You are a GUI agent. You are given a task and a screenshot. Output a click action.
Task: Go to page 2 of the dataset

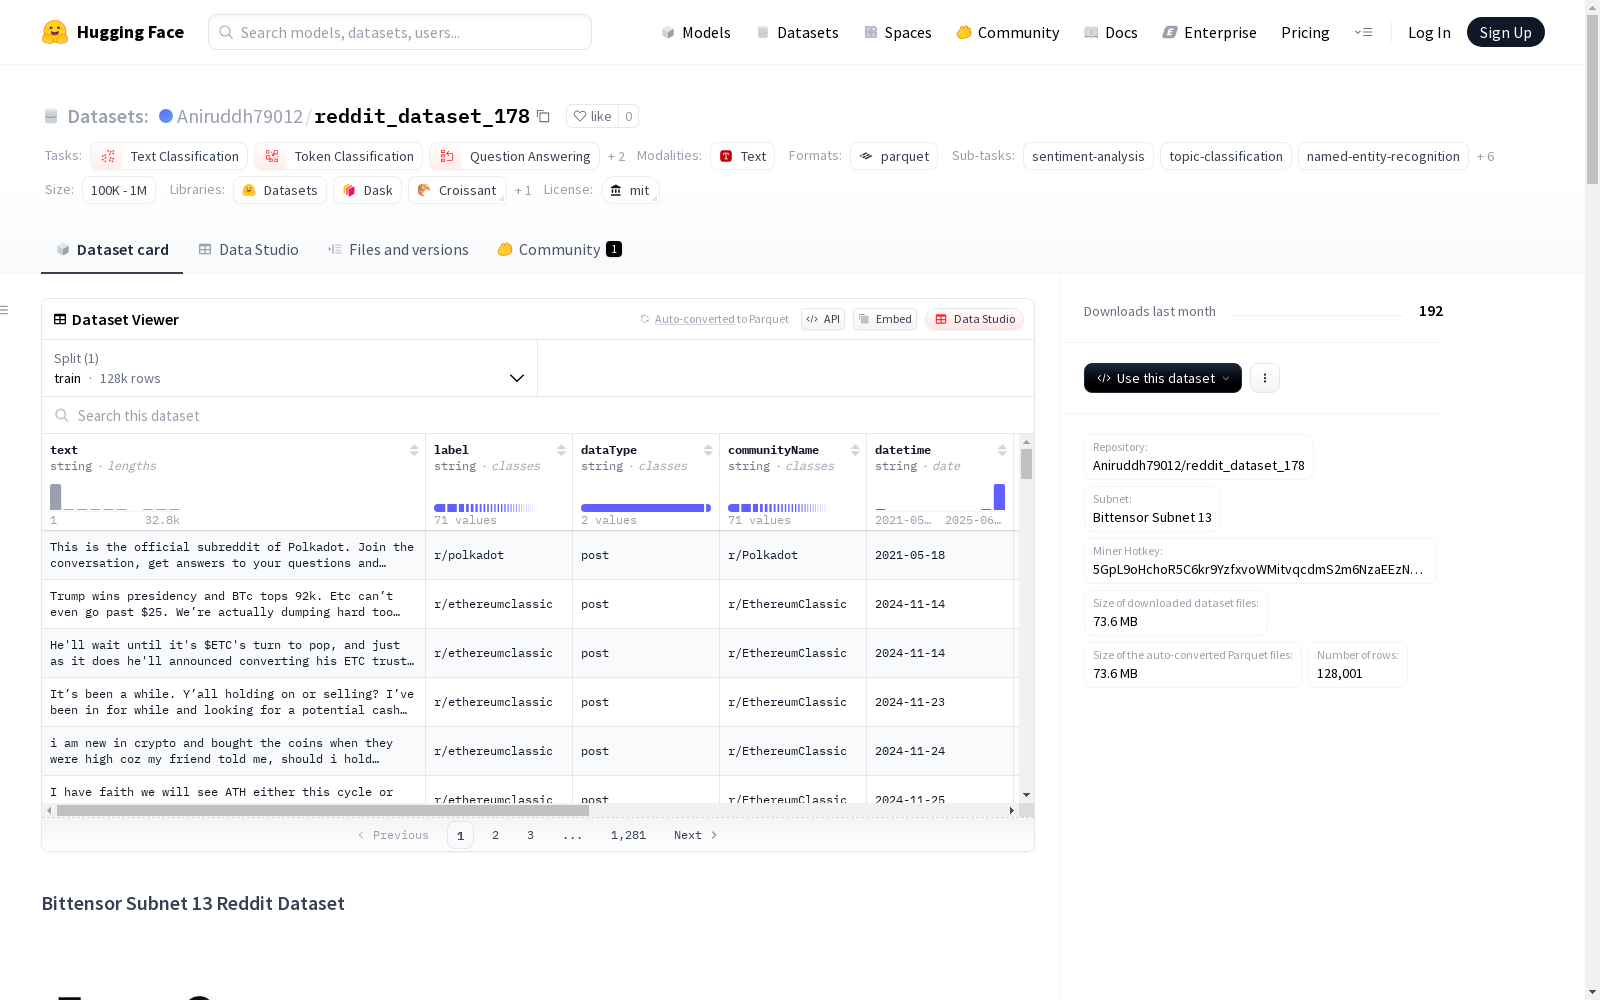tap(495, 835)
